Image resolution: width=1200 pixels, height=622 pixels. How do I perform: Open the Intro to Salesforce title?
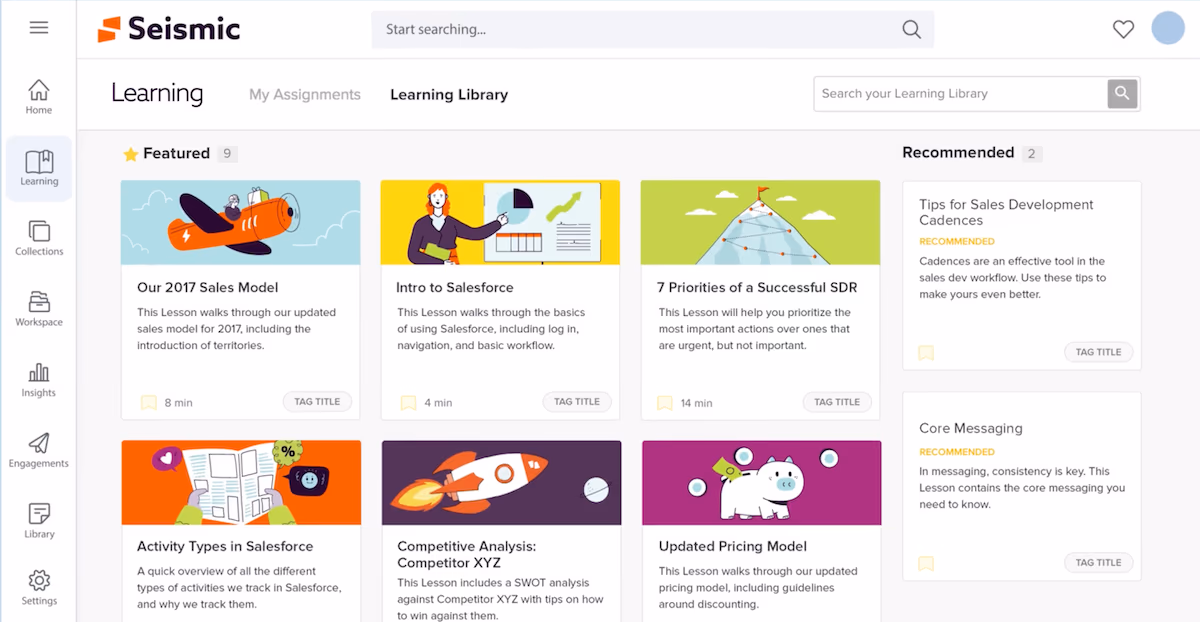click(455, 288)
